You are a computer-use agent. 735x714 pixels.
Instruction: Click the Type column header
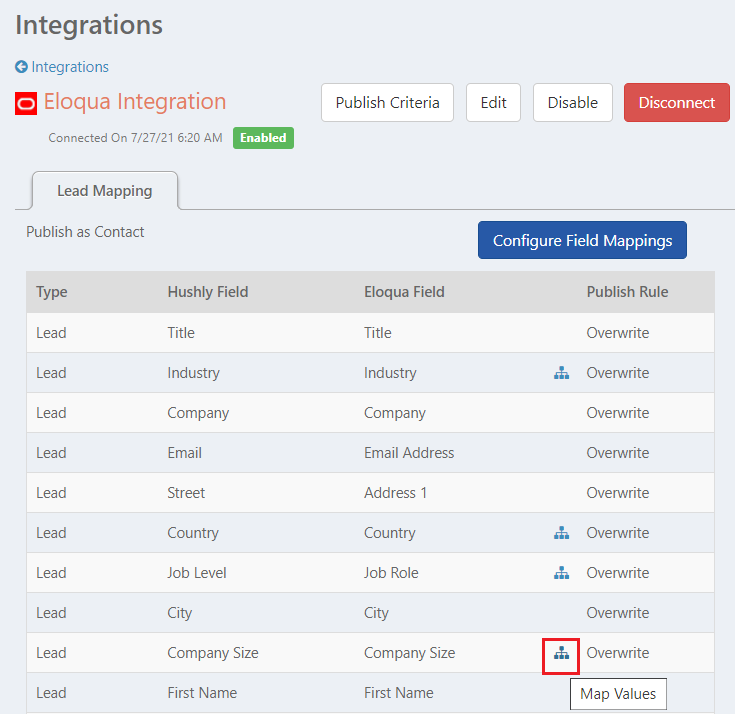coord(52,292)
